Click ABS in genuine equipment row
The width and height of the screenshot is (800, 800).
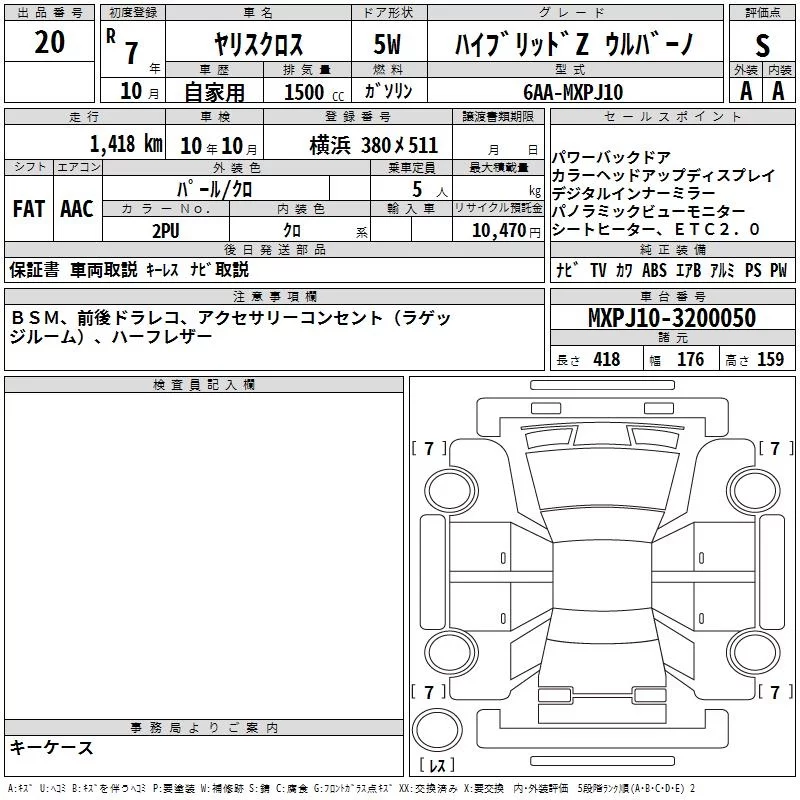tap(654, 270)
